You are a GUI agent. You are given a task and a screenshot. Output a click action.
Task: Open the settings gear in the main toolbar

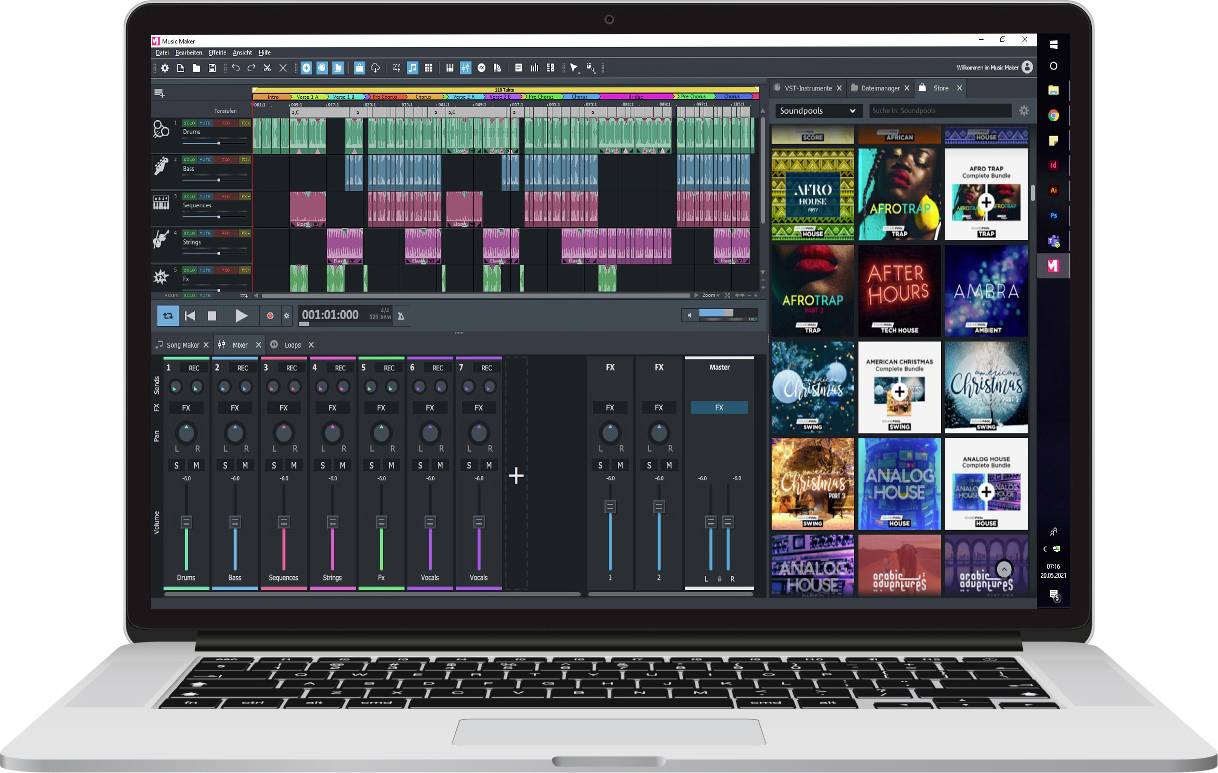coord(165,68)
